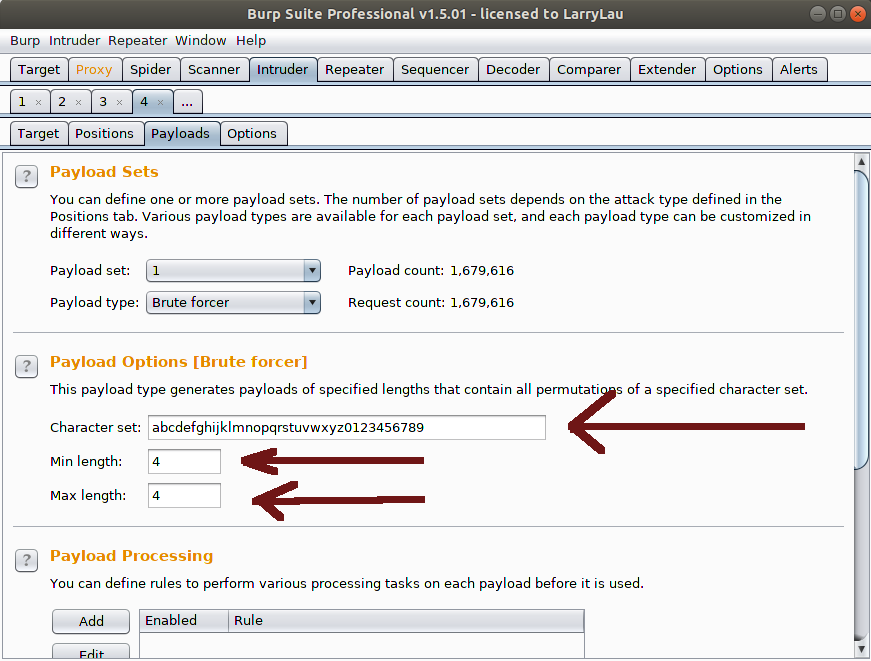The image size is (871, 661).
Task: Click the Rule column header
Action: click(406, 621)
